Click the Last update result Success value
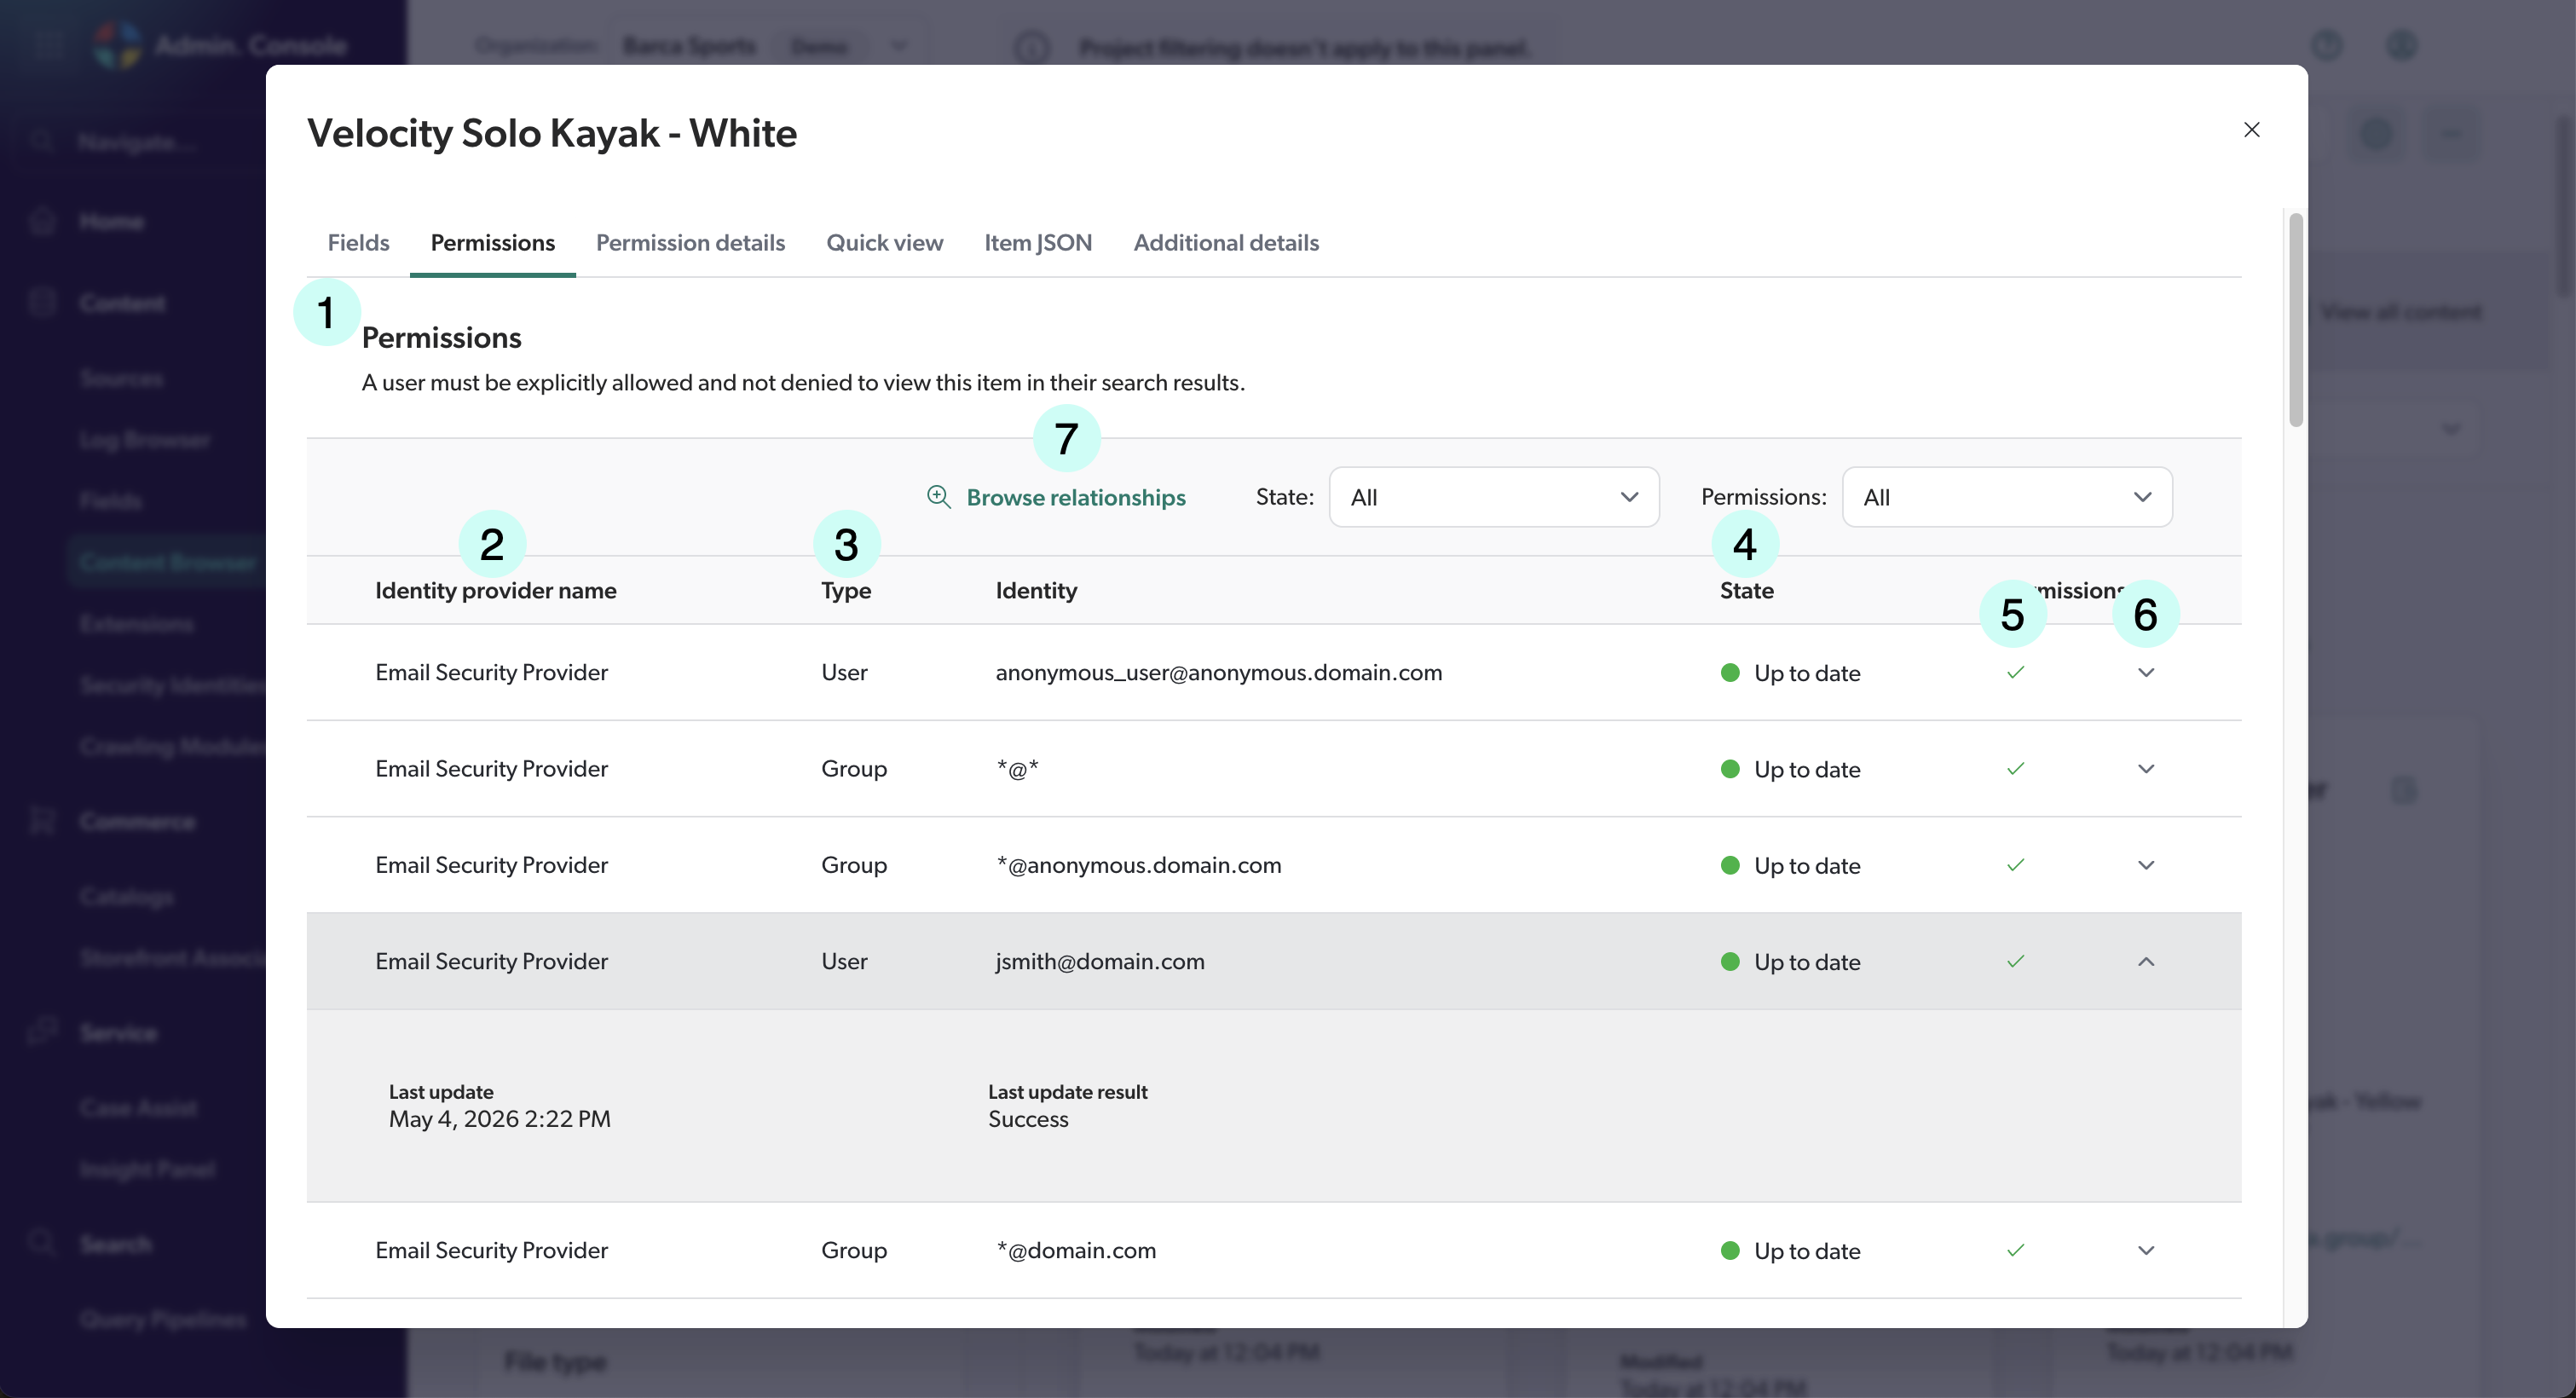Viewport: 2576px width, 1398px height. (x=1028, y=1119)
